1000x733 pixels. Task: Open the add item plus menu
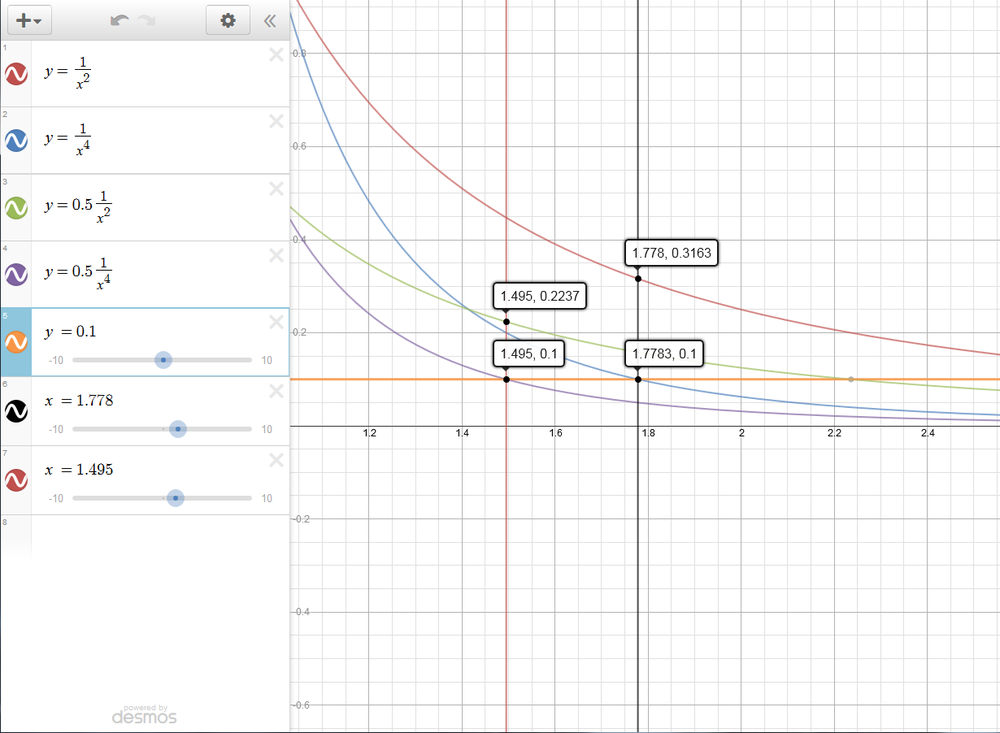(29, 20)
